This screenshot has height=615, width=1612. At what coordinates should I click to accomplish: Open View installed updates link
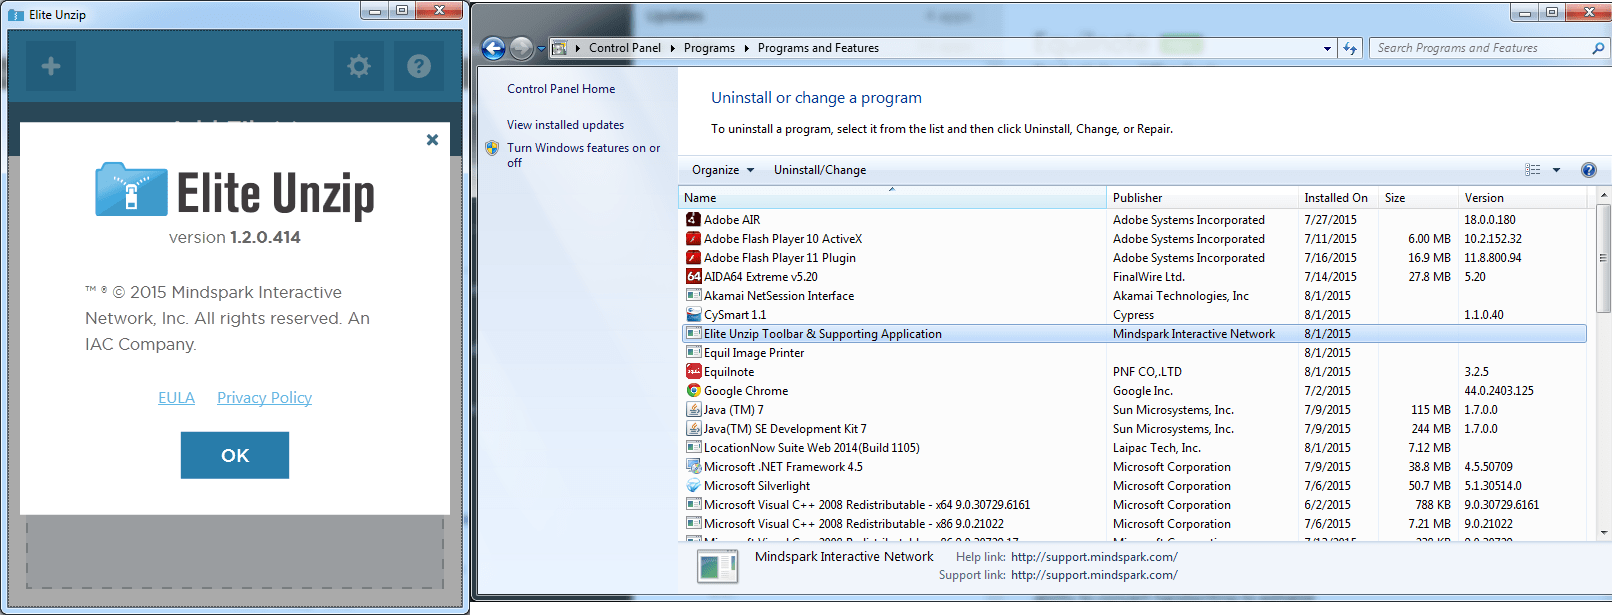(565, 125)
